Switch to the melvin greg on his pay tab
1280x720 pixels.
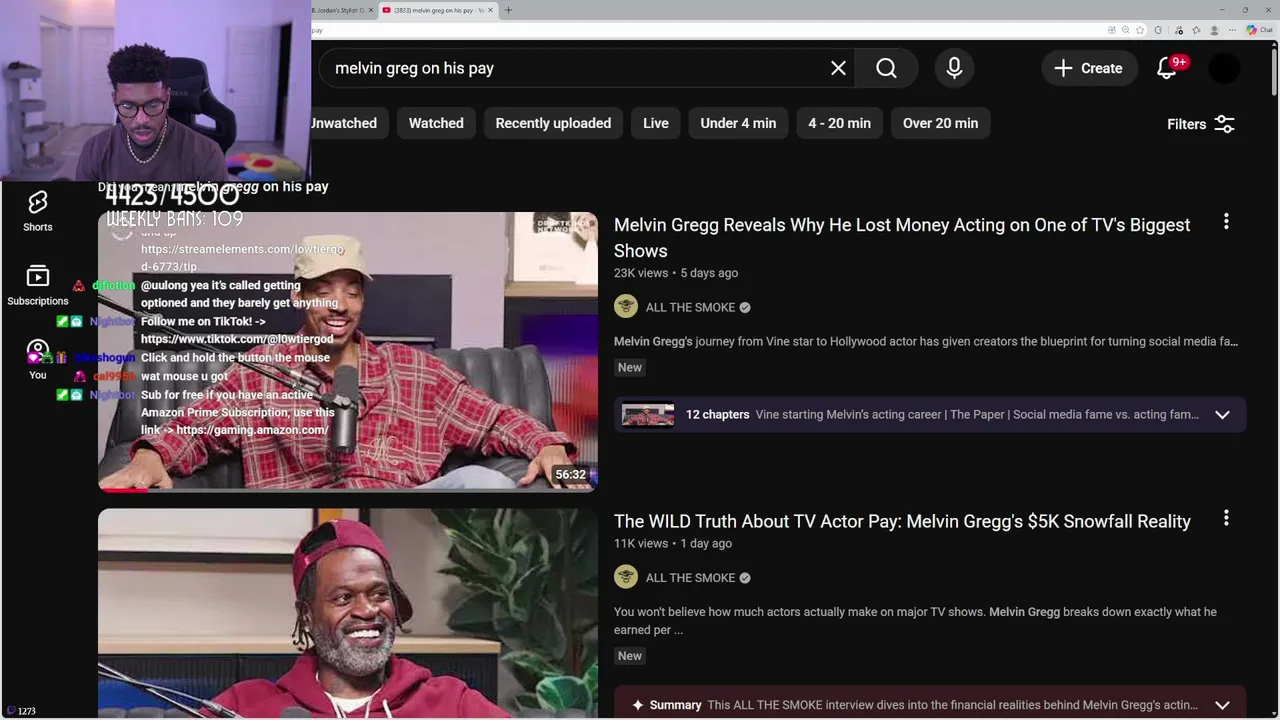pos(439,10)
